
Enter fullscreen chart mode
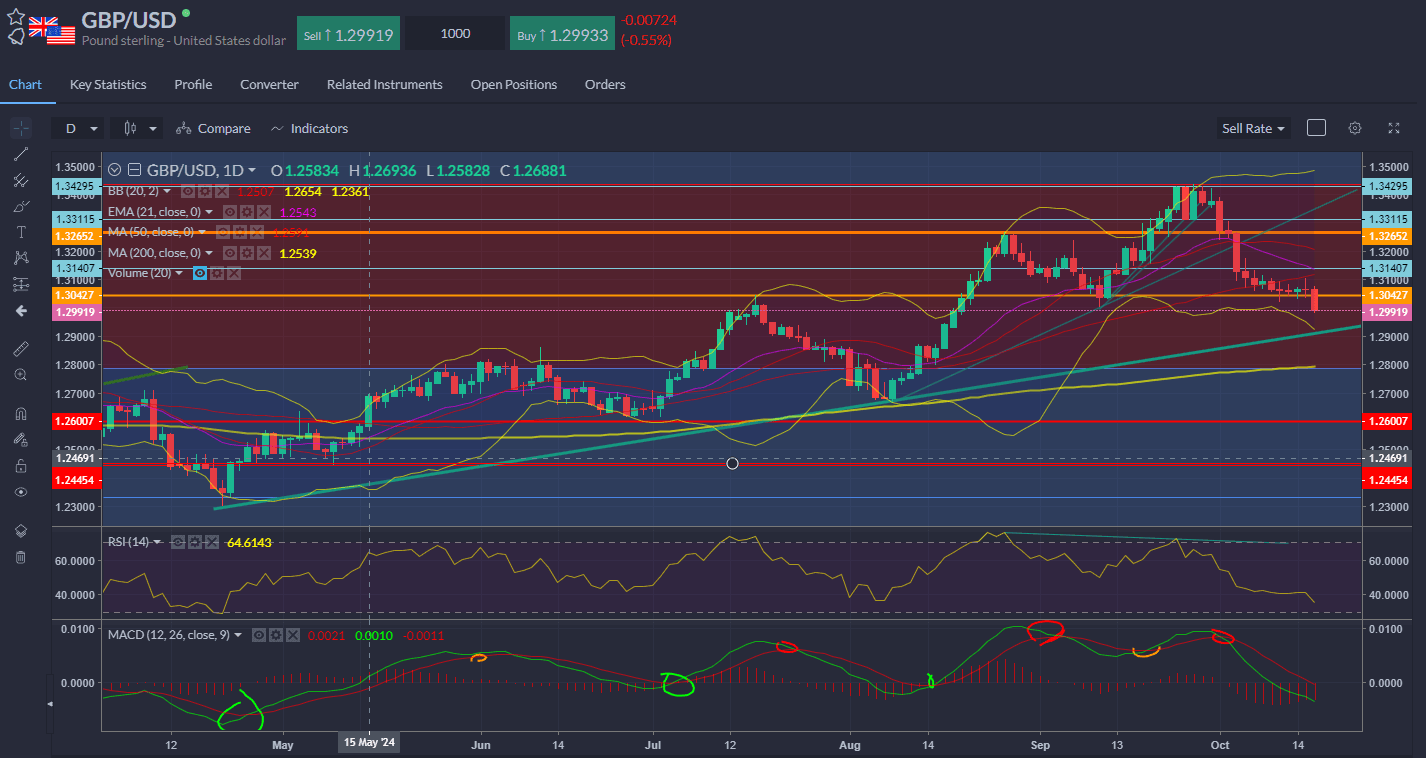pyautogui.click(x=1394, y=128)
